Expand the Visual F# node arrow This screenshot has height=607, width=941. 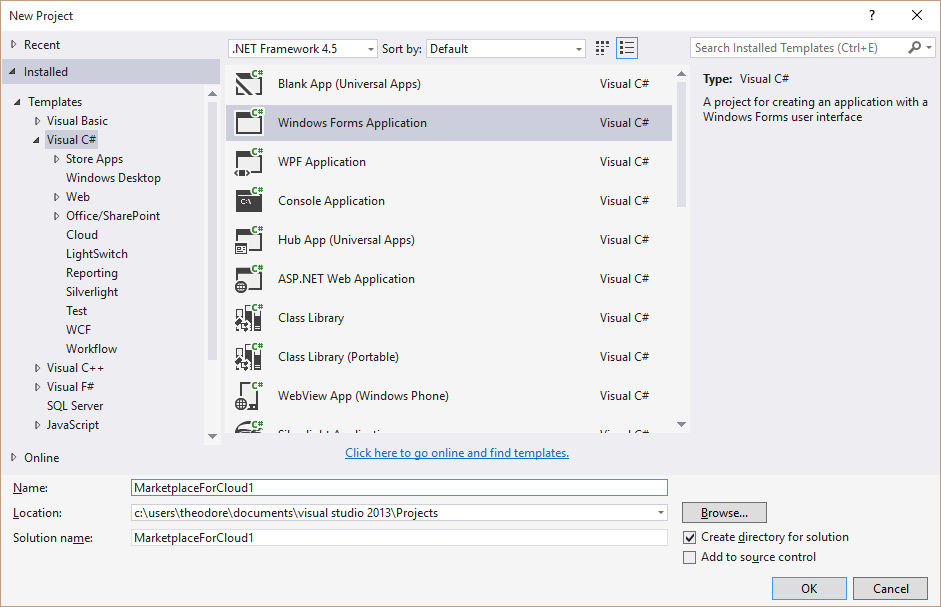click(x=37, y=387)
